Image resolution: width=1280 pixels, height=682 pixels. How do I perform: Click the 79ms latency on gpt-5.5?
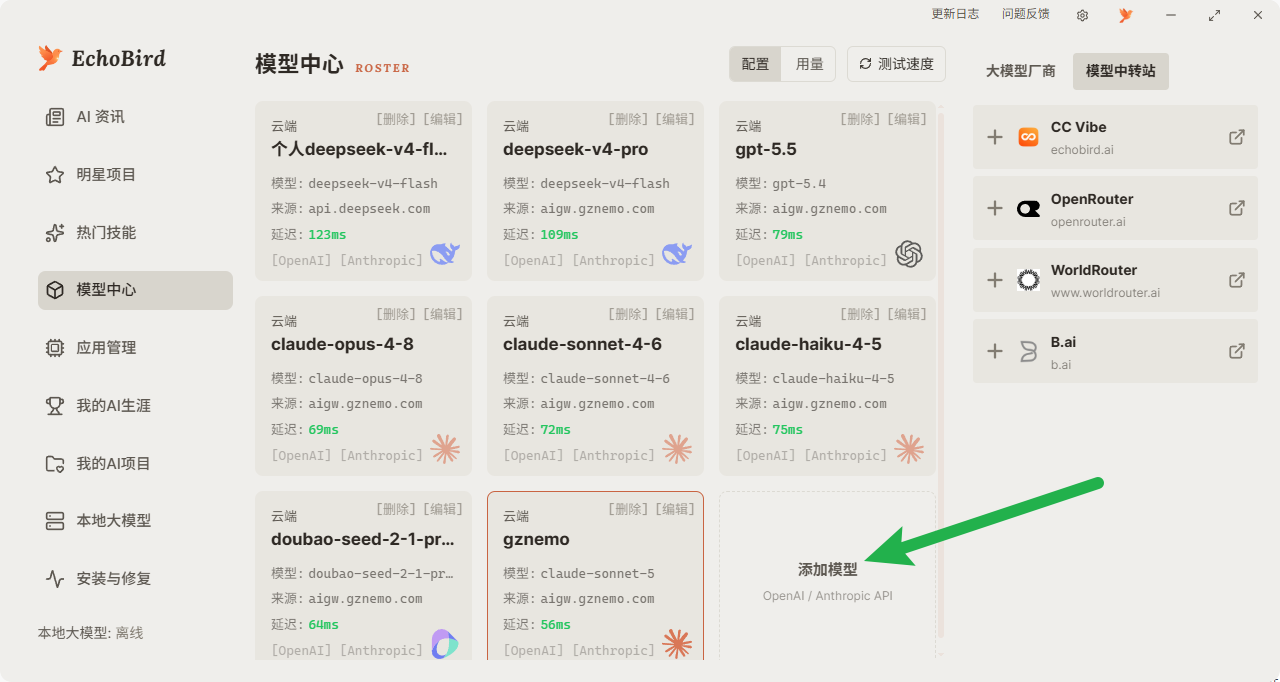787,235
